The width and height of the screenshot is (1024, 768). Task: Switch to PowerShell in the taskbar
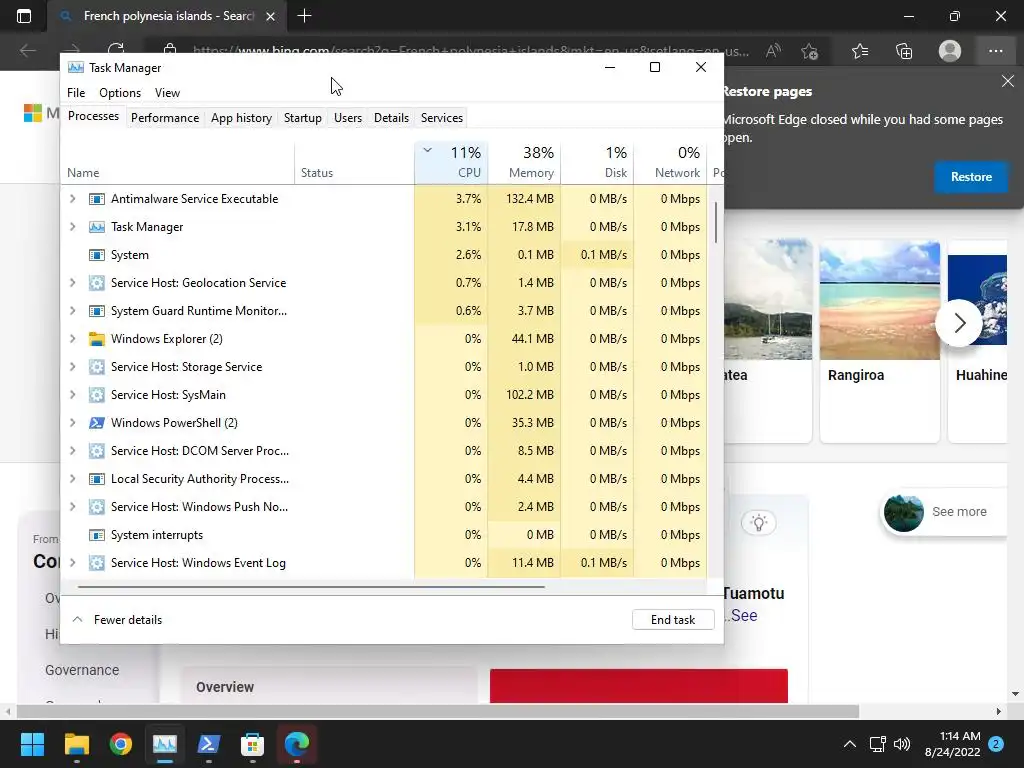click(x=208, y=744)
